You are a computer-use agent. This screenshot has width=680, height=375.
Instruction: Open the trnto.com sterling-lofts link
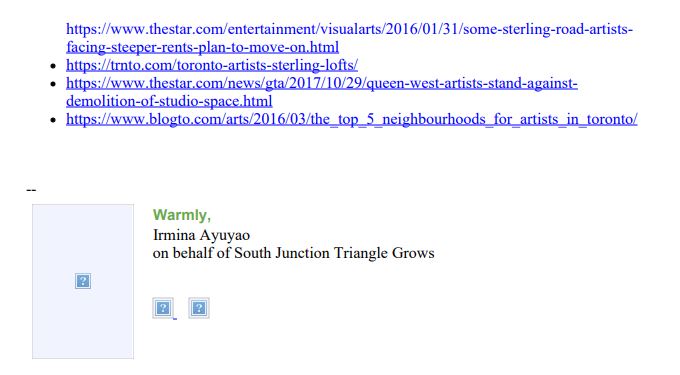click(212, 65)
